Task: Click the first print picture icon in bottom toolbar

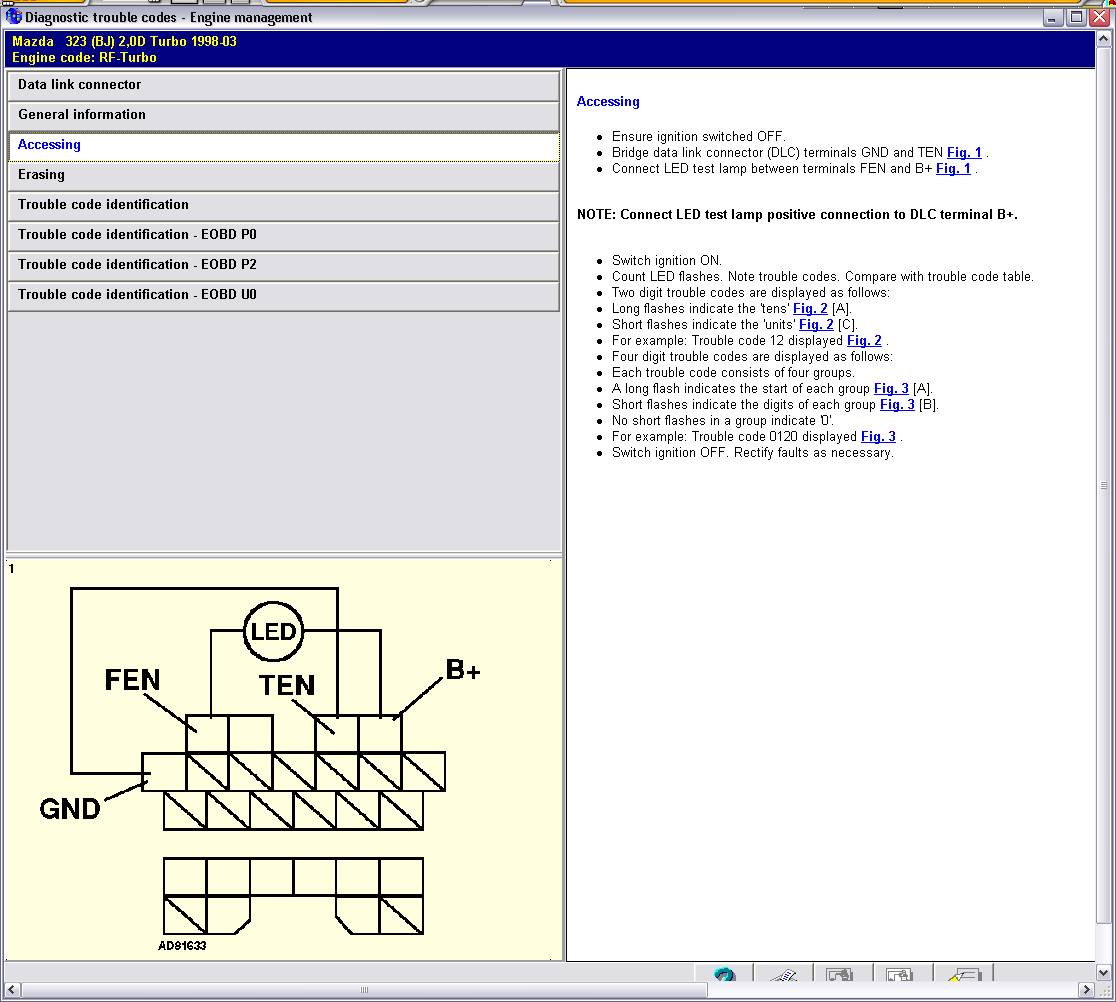Action: pyautogui.click(x=839, y=974)
